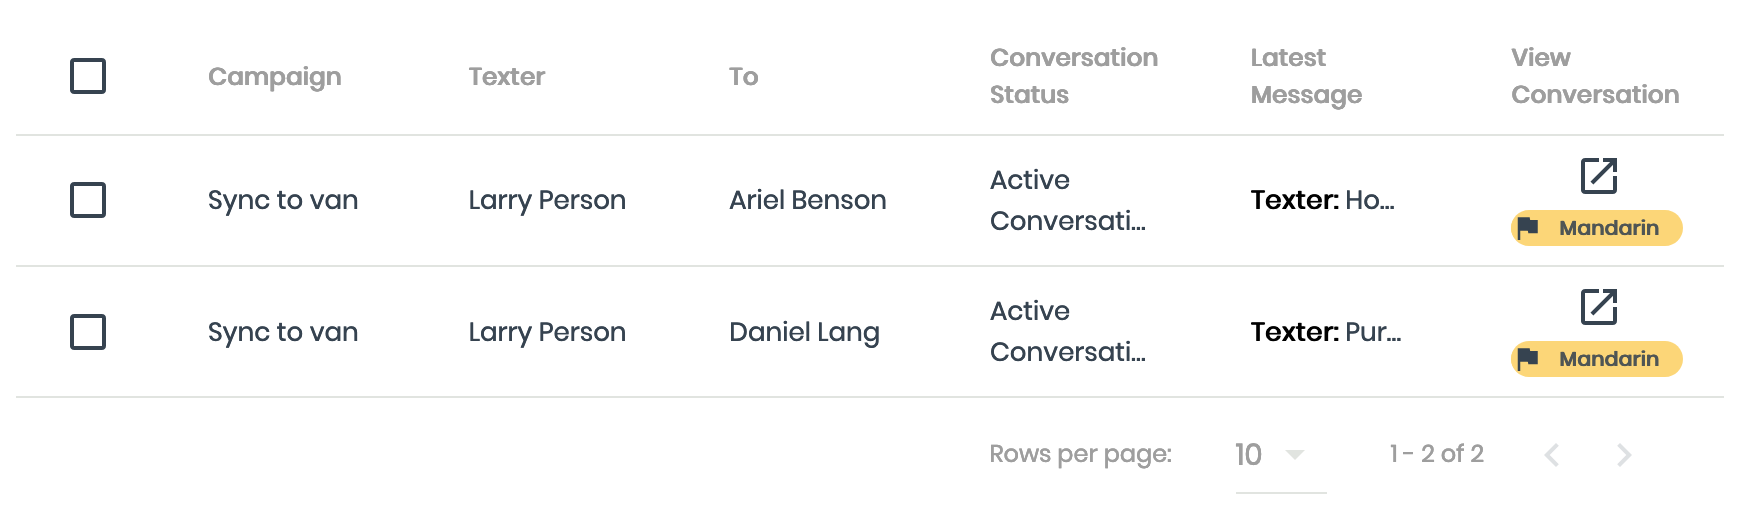Click Ariel Benson's latest message preview
Image resolution: width=1746 pixels, height=526 pixels.
[x=1322, y=200]
